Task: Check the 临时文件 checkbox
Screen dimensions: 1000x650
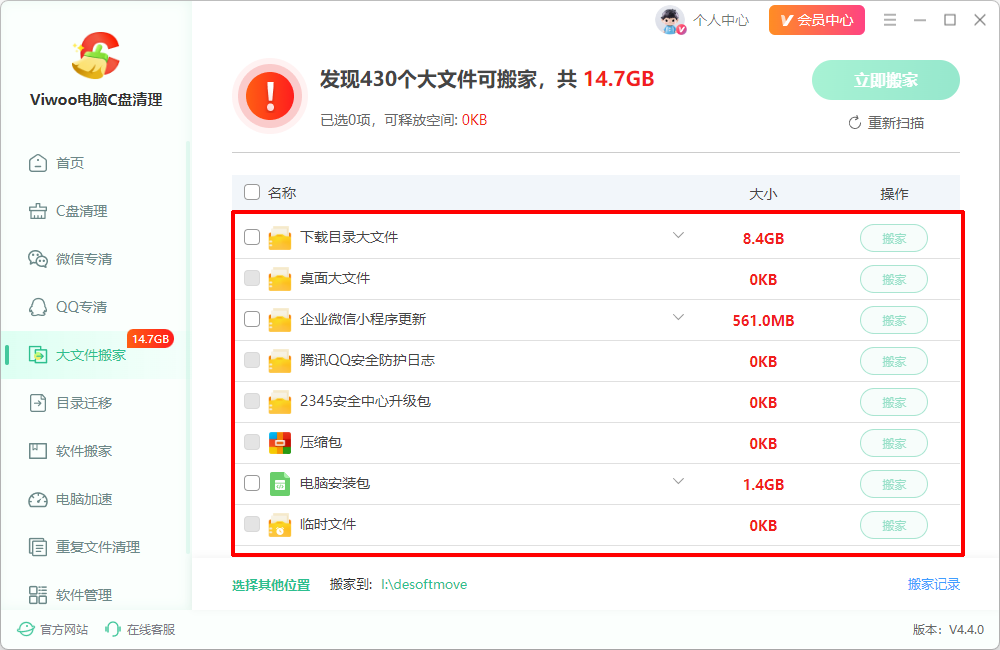Action: (x=252, y=524)
